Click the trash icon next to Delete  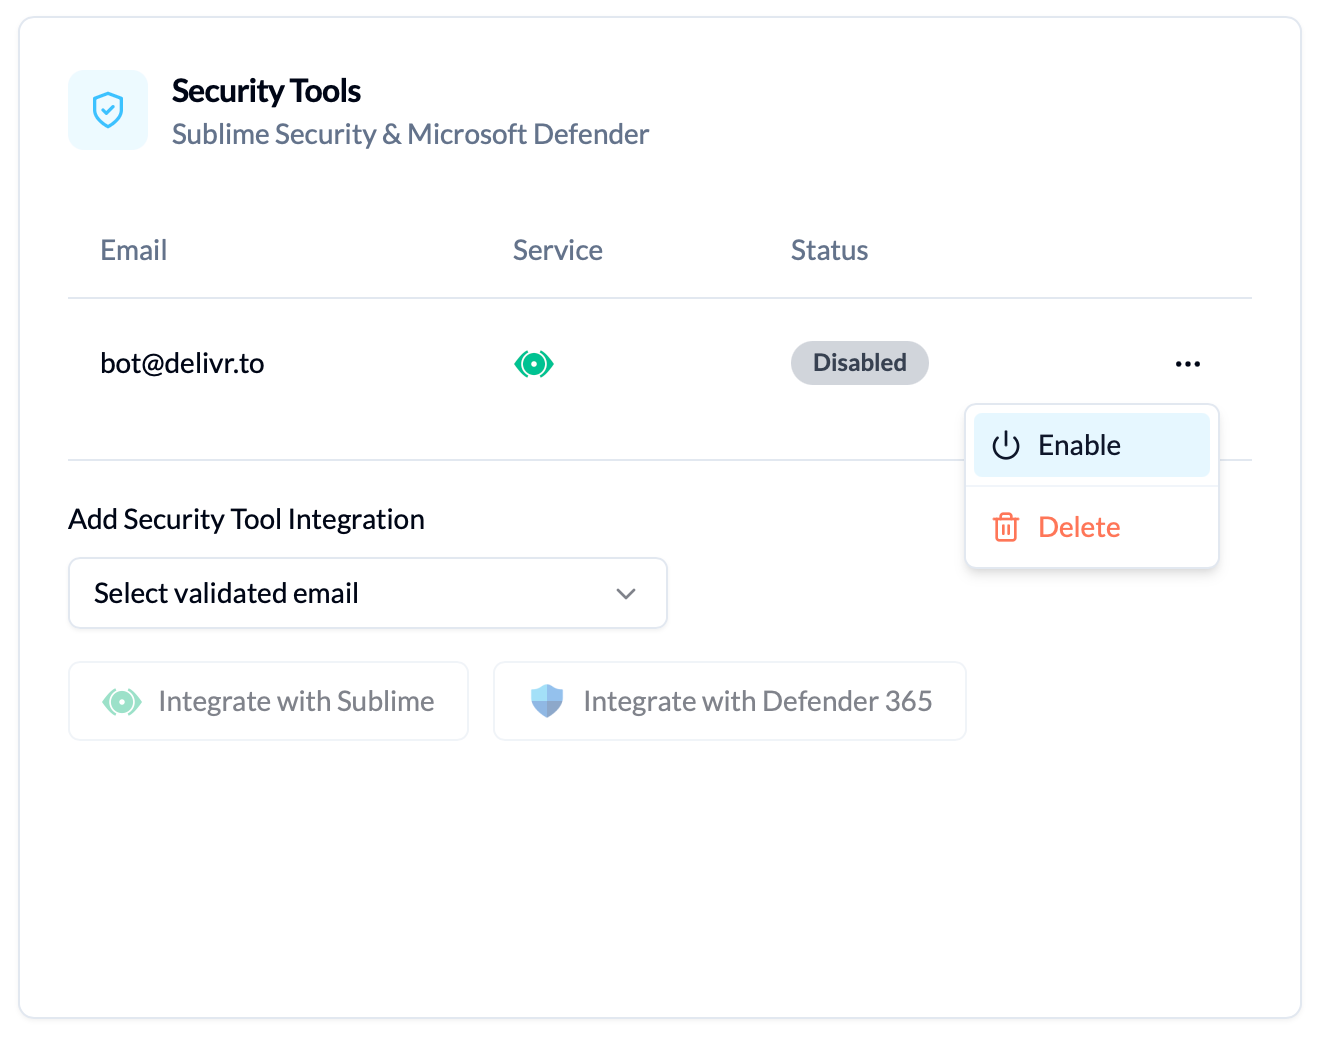[1006, 527]
